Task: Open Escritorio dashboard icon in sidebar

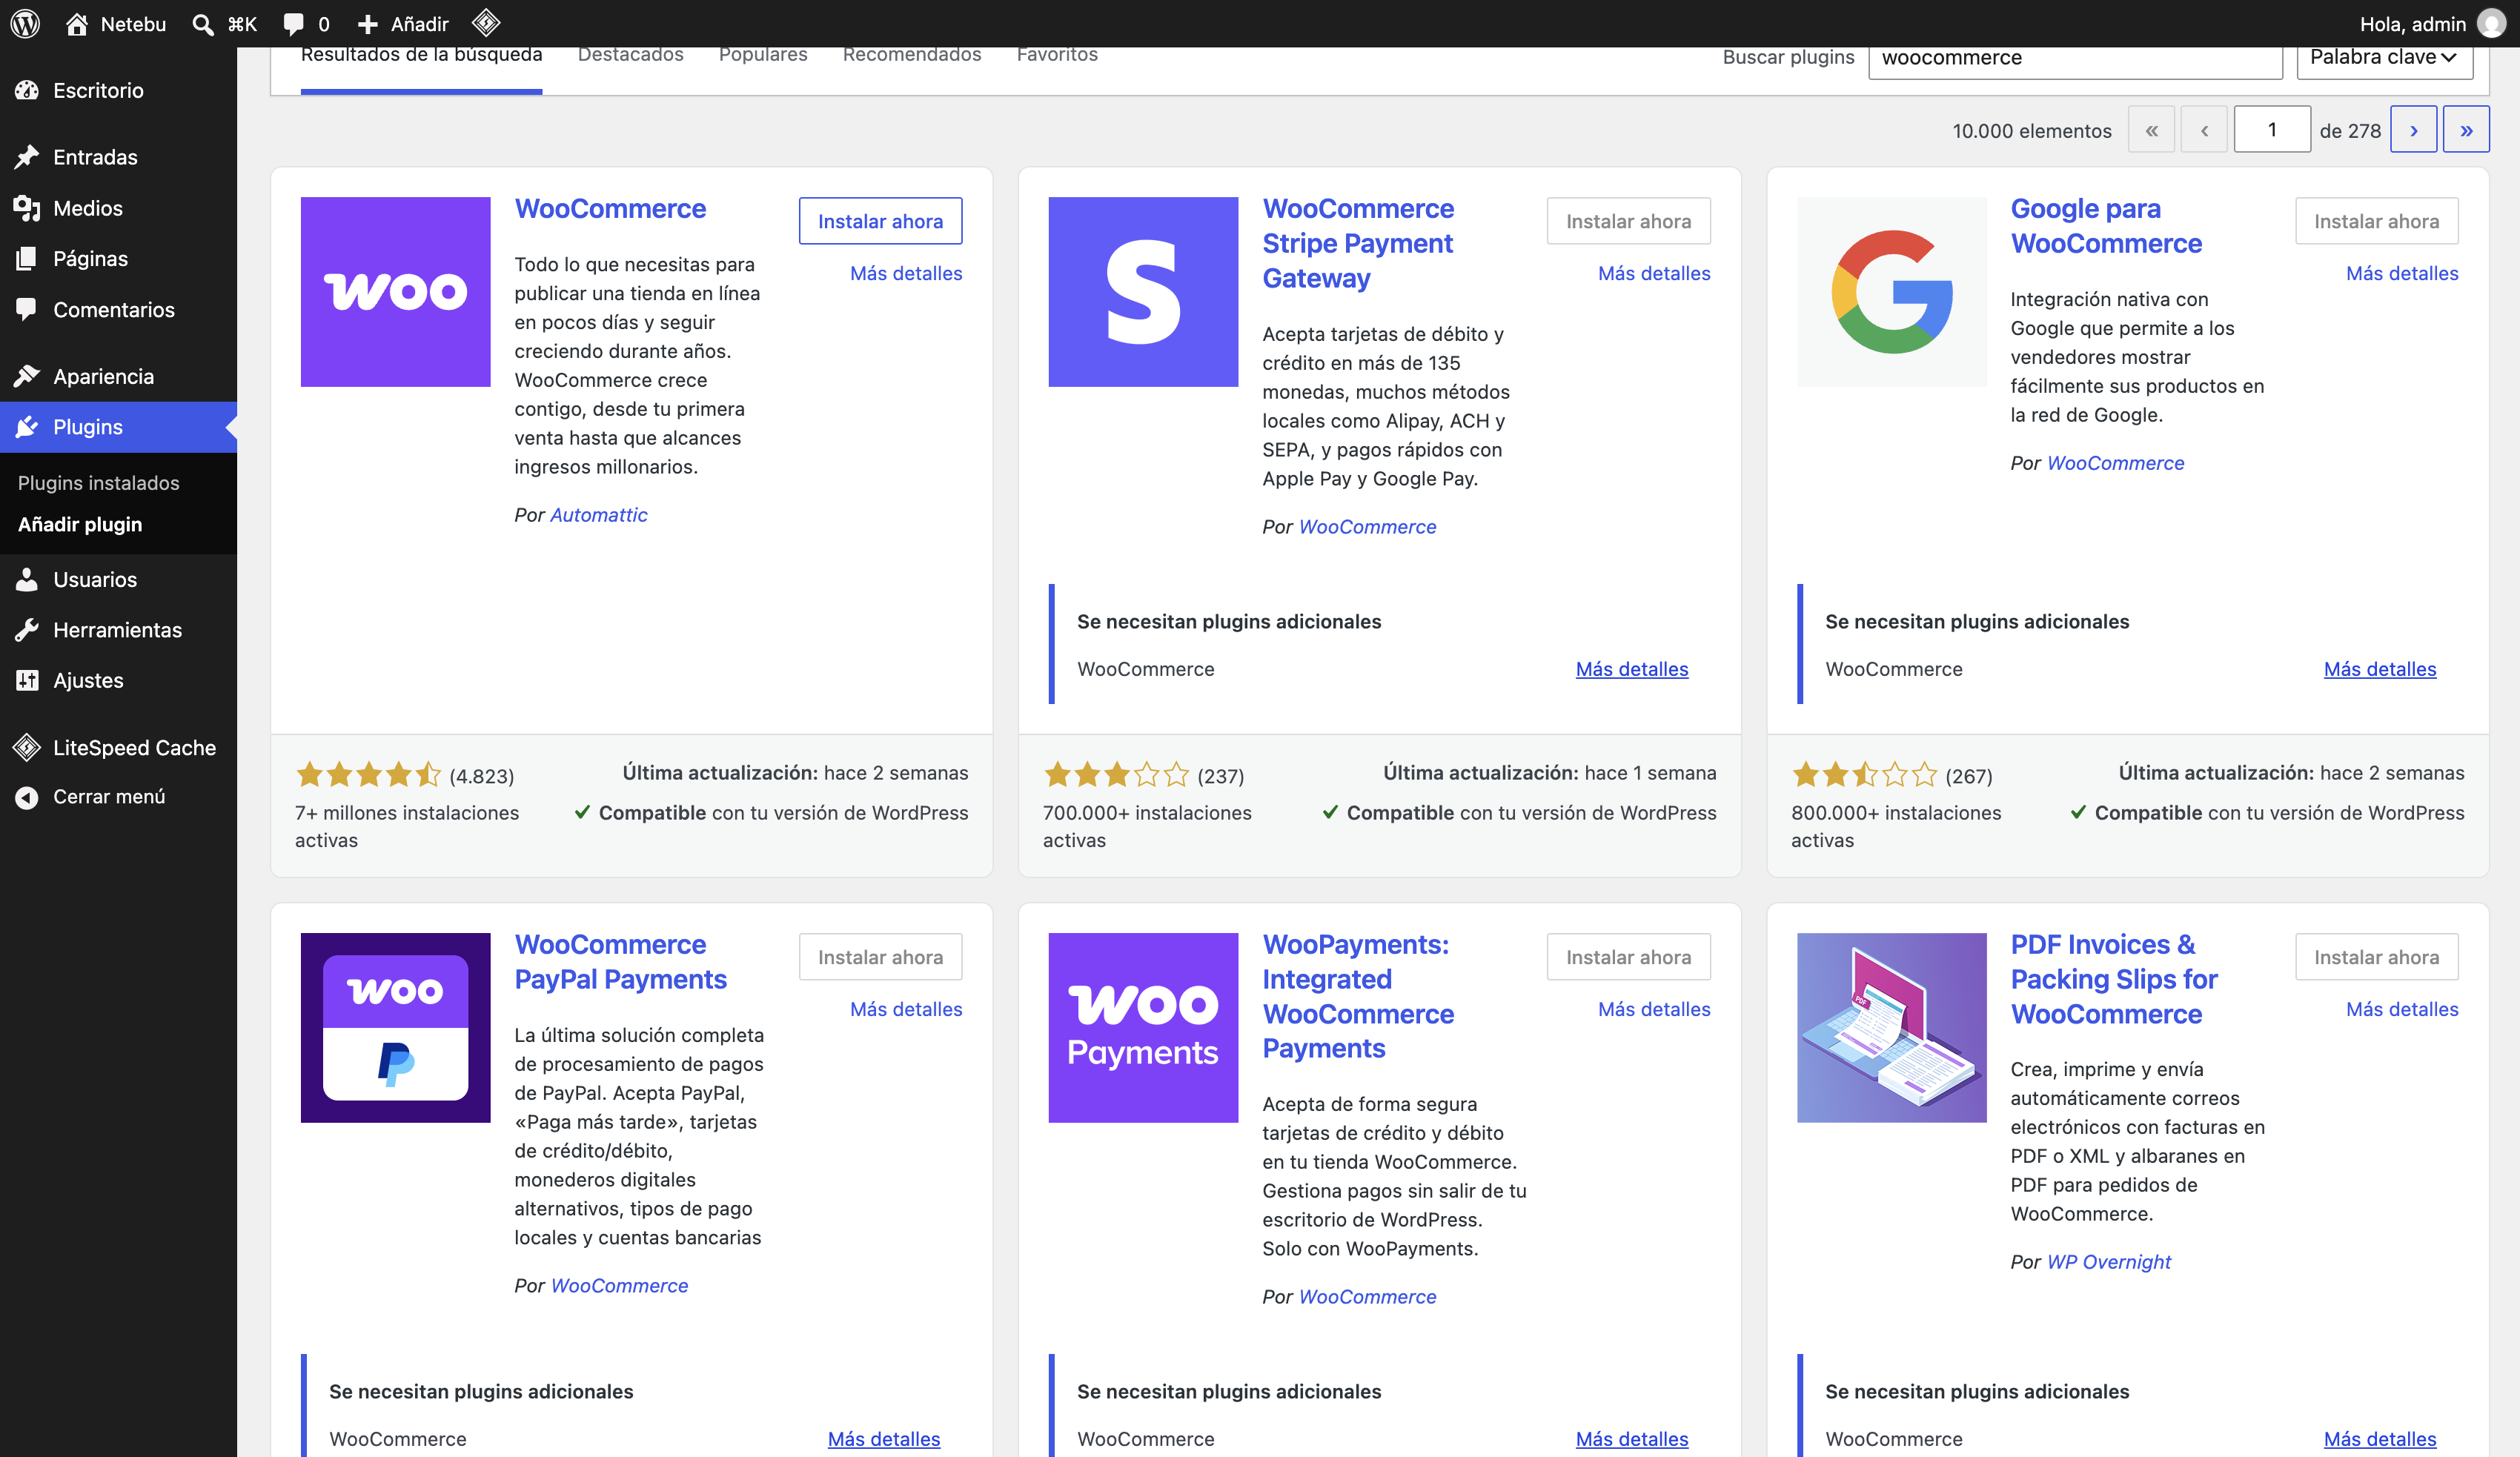Action: pyautogui.click(x=27, y=90)
